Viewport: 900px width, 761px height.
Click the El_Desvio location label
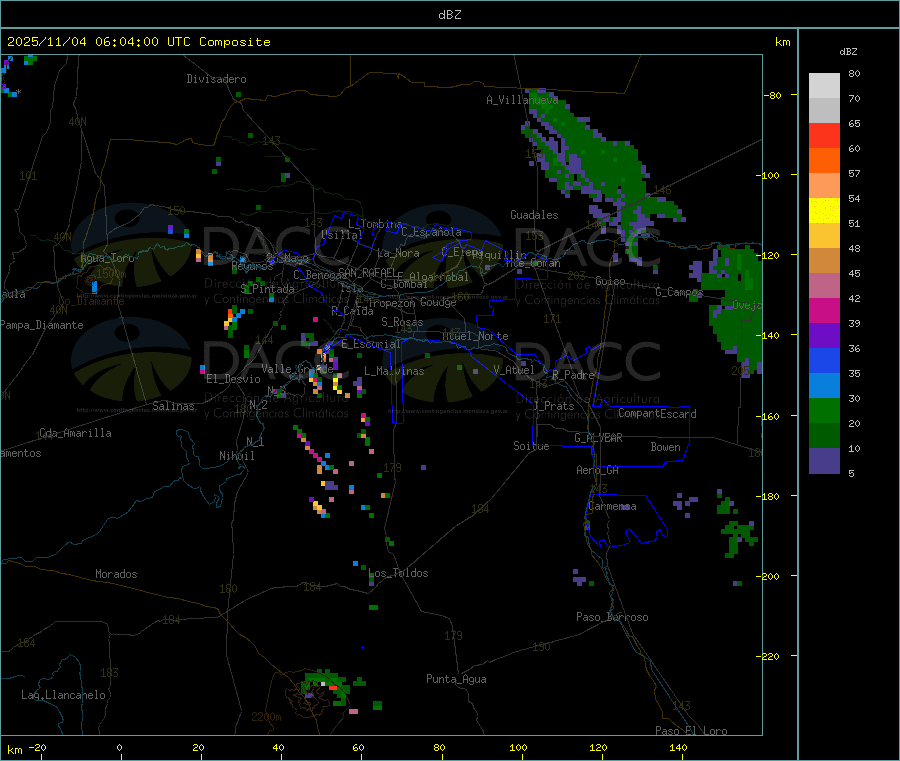234,379
